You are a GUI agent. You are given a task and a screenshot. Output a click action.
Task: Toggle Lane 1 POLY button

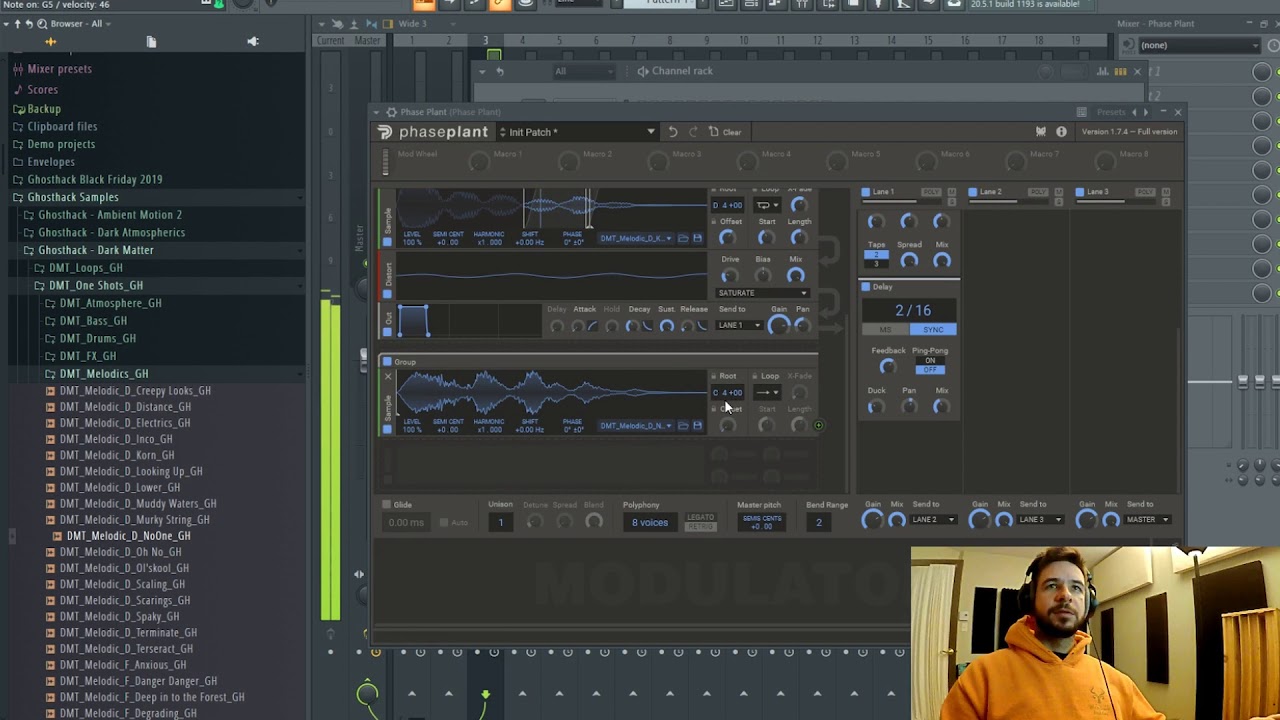[931, 192]
